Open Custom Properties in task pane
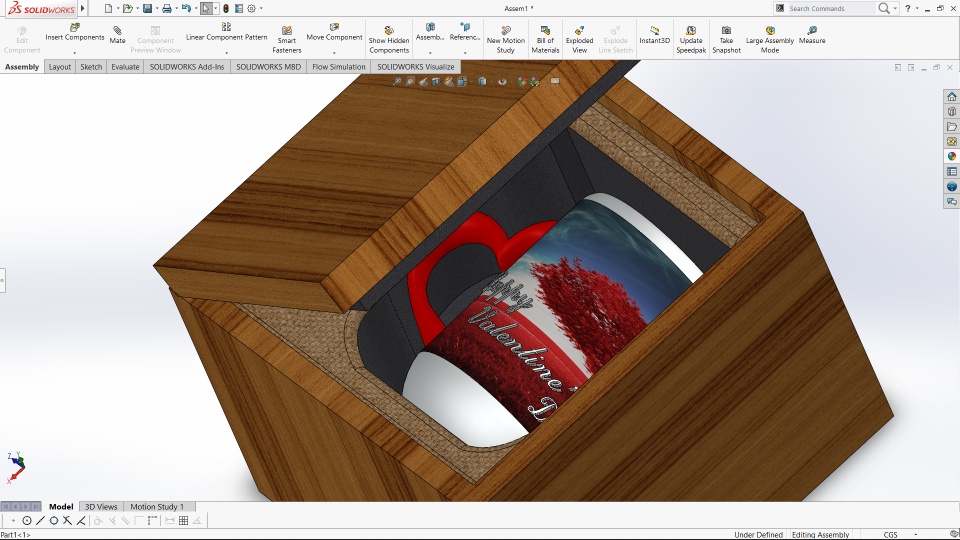The height and width of the screenshot is (540, 960). pos(951,171)
